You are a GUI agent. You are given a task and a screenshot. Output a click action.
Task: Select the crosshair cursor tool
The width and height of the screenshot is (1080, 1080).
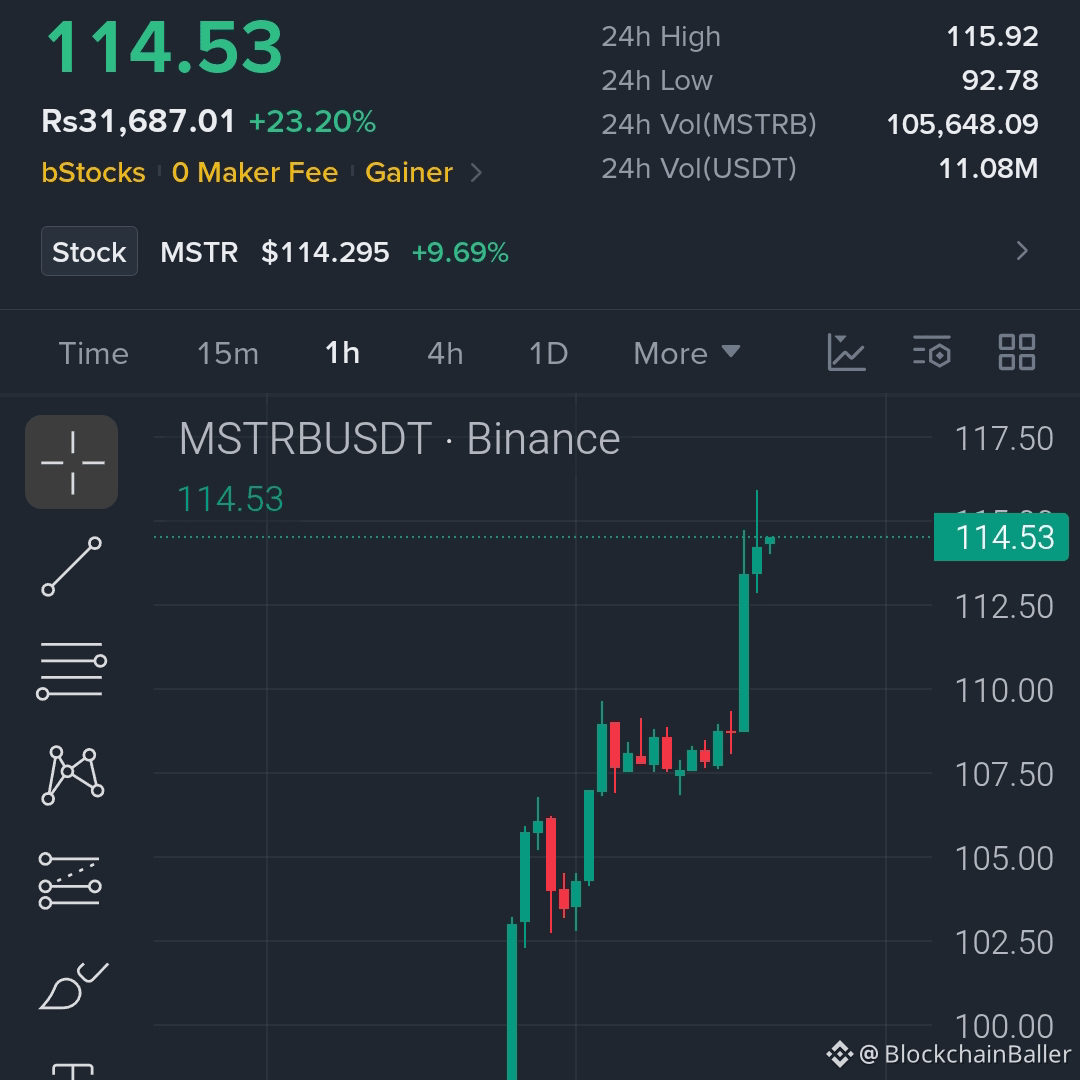pos(72,462)
